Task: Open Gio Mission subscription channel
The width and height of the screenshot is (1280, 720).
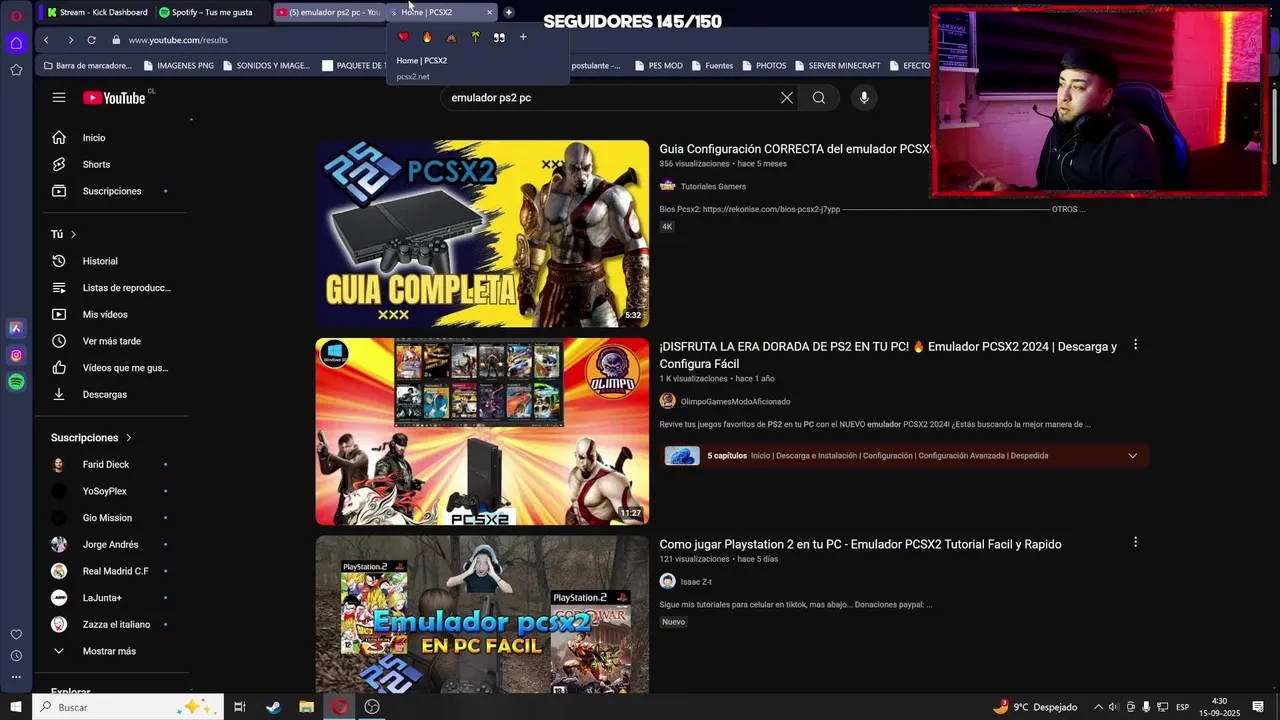Action: (112, 518)
